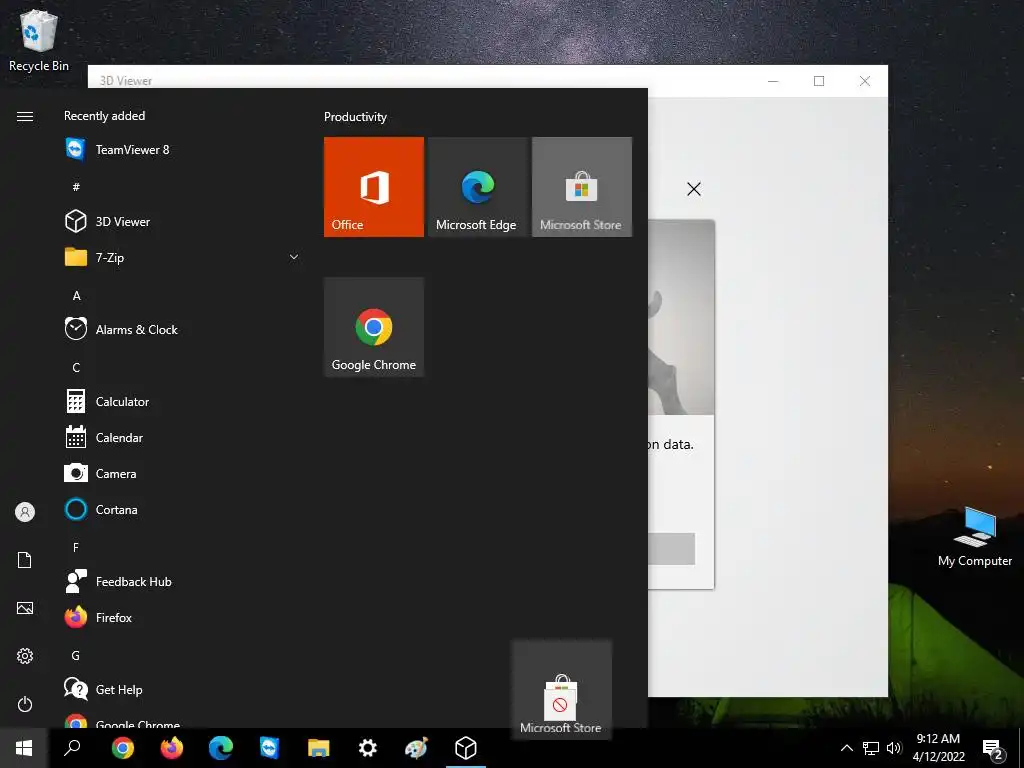The image size is (1024, 768).
Task: Open Pictures from Start sidebar
Action: click(25, 608)
